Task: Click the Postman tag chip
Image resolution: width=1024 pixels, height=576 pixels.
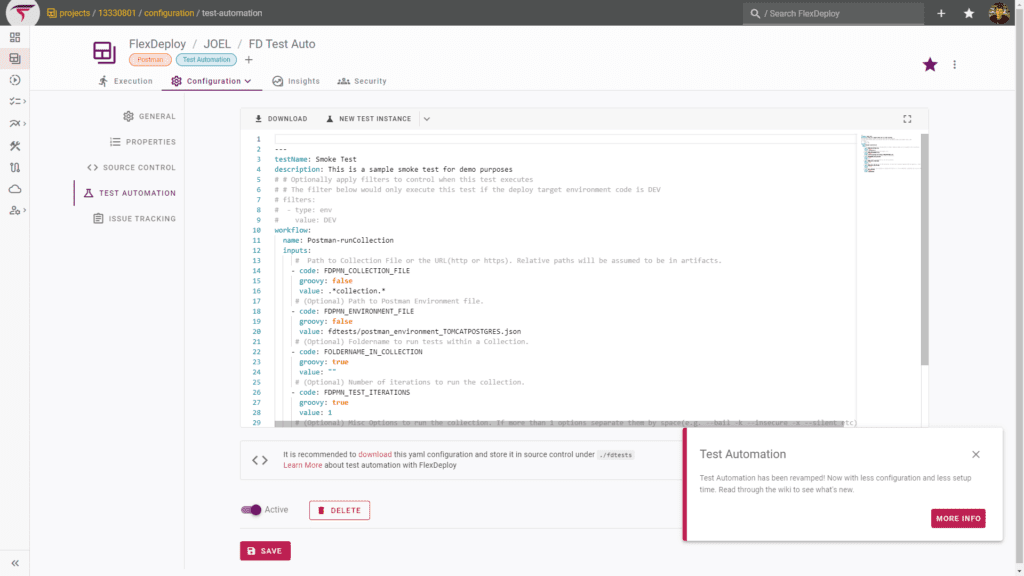Action: coord(150,59)
